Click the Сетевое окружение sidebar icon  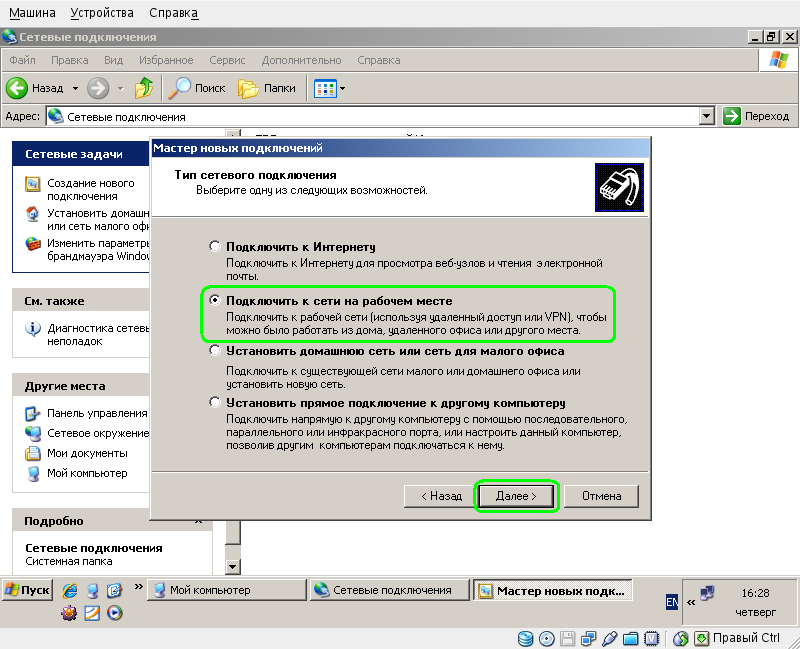pyautogui.click(x=33, y=433)
